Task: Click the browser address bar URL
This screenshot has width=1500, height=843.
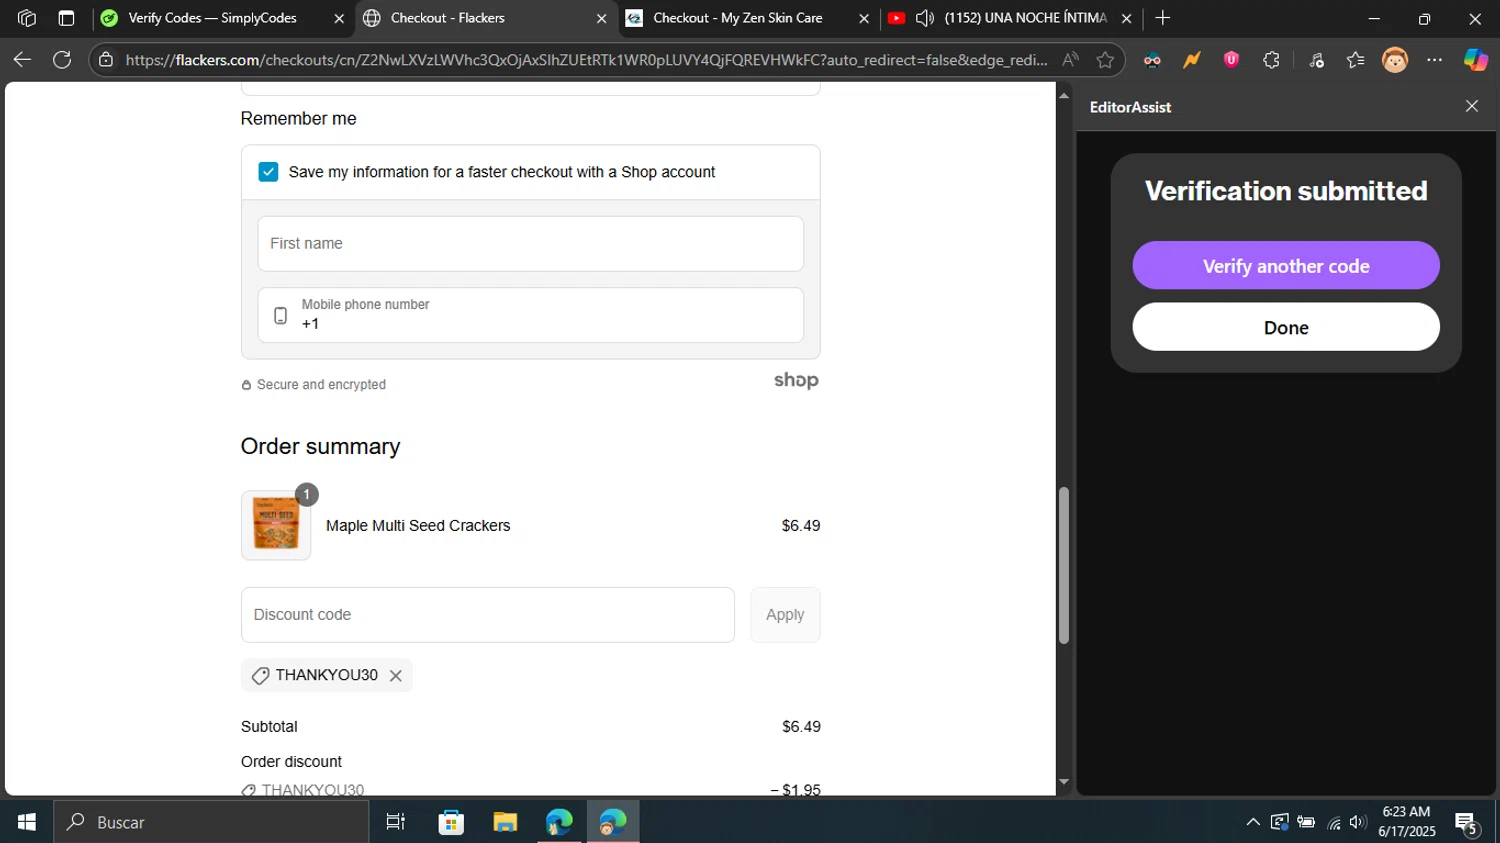Action: pos(586,60)
